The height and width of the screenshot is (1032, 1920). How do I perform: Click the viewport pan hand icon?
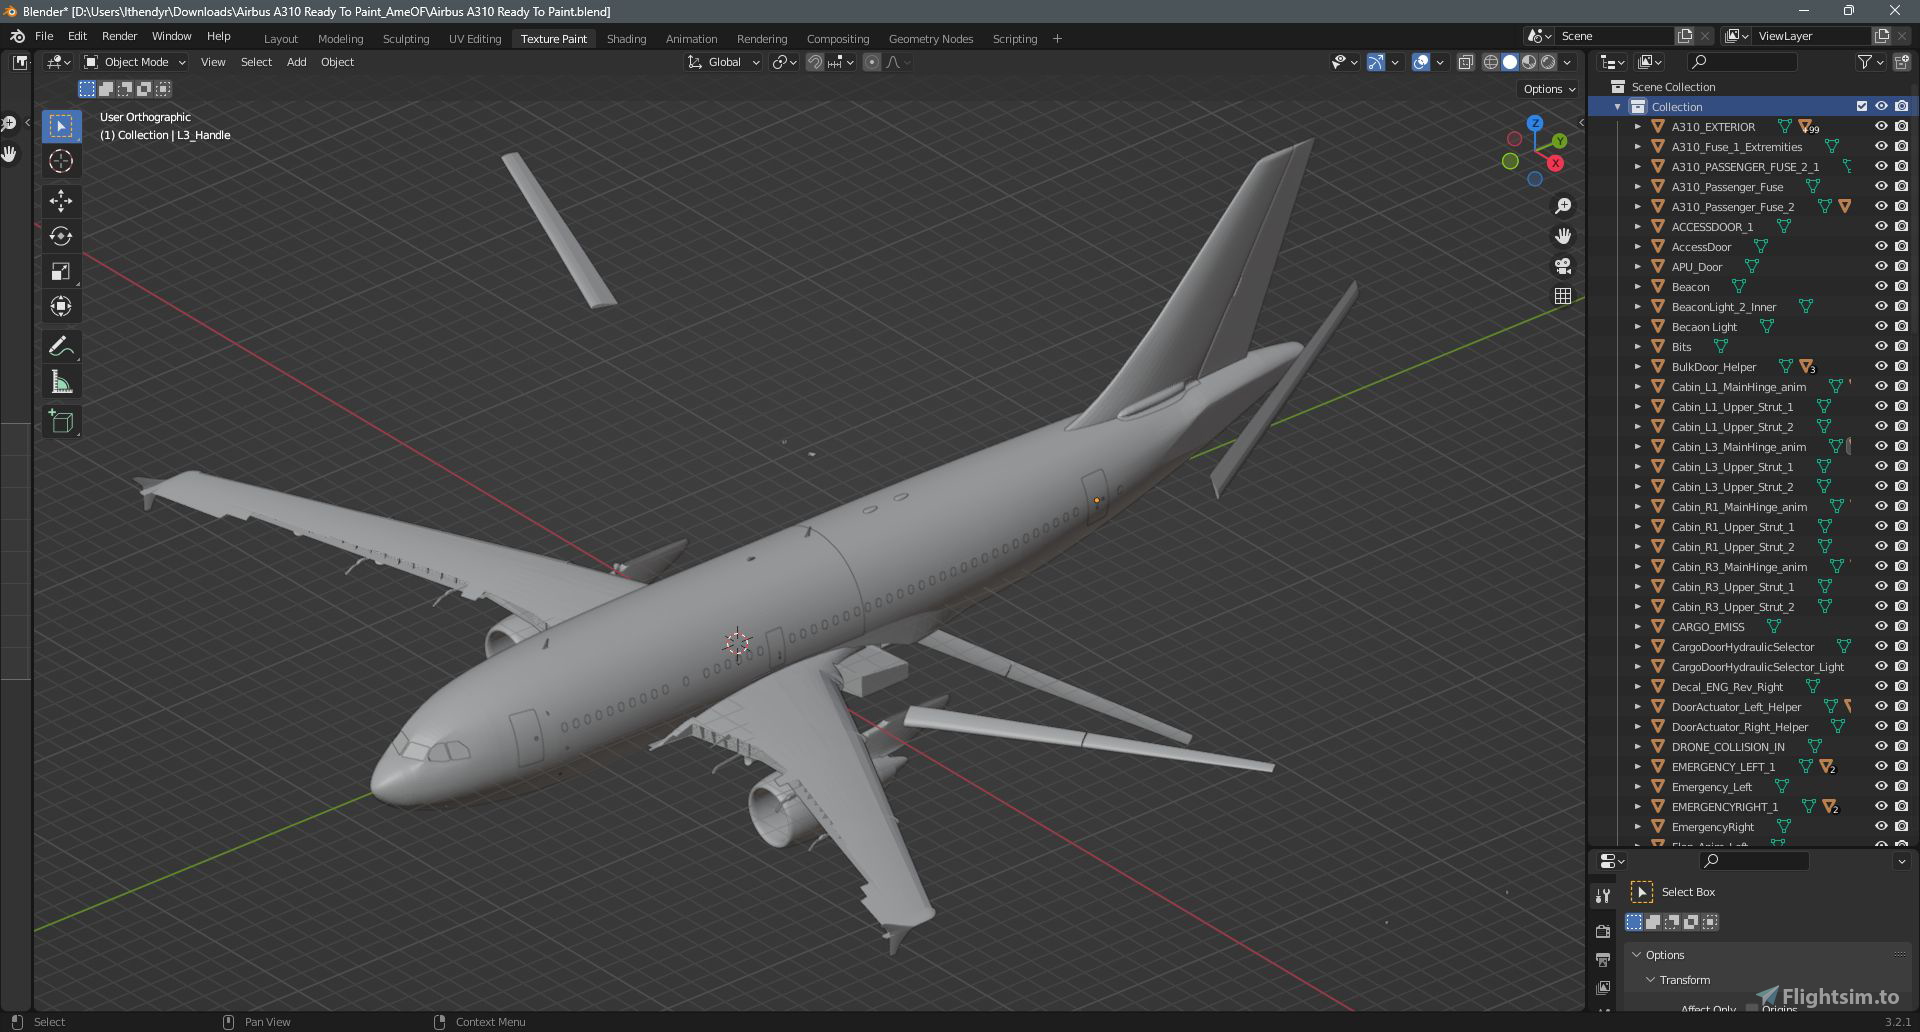pyautogui.click(x=1563, y=236)
